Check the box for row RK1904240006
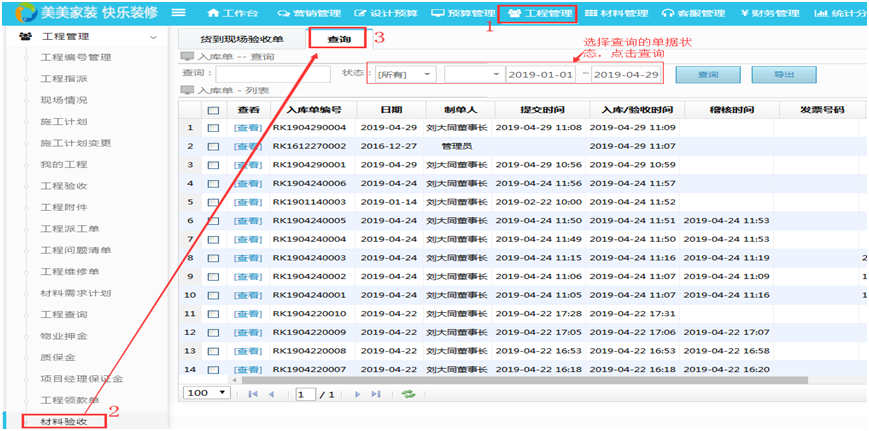This screenshot has width=869, height=431. coord(212,184)
